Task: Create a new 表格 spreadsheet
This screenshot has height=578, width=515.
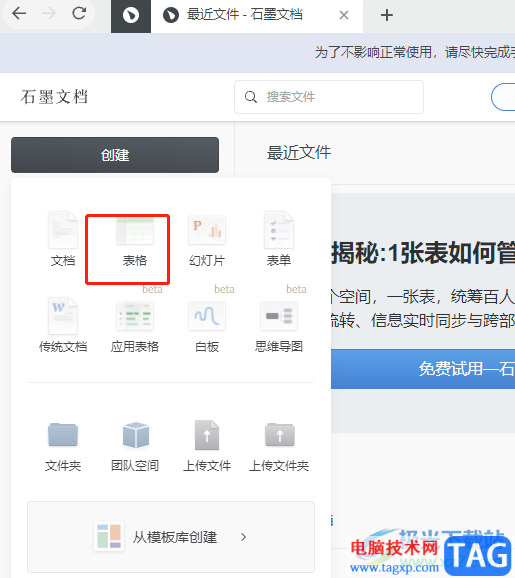Action: [135, 240]
